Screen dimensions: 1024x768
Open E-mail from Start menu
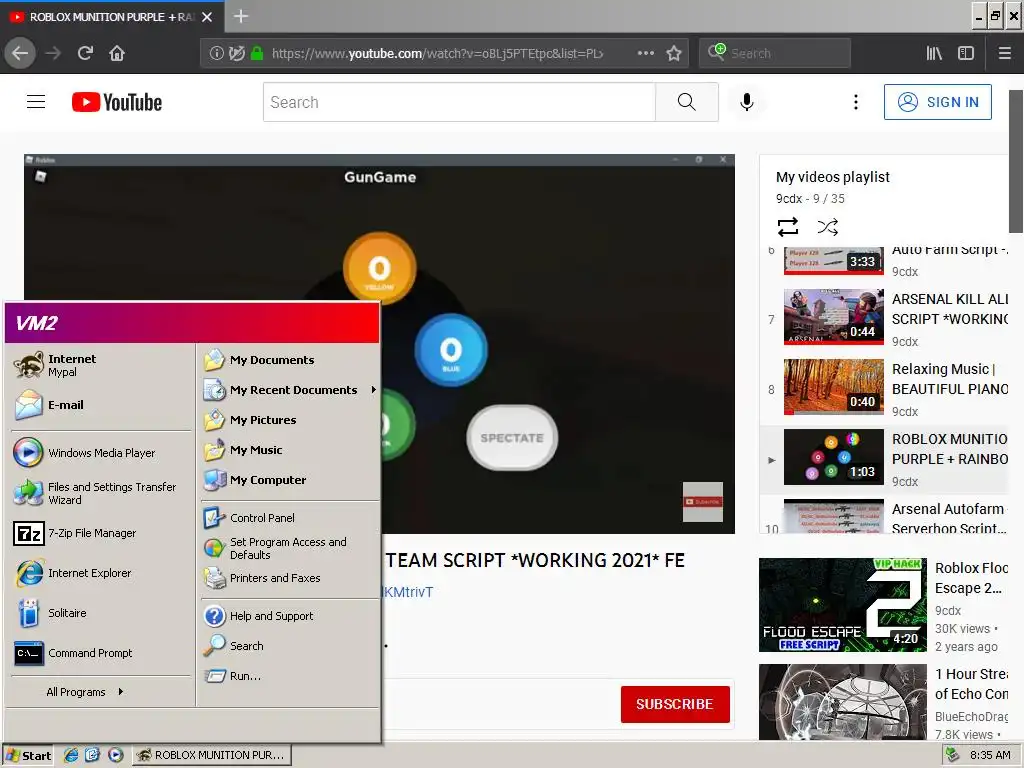(101, 405)
